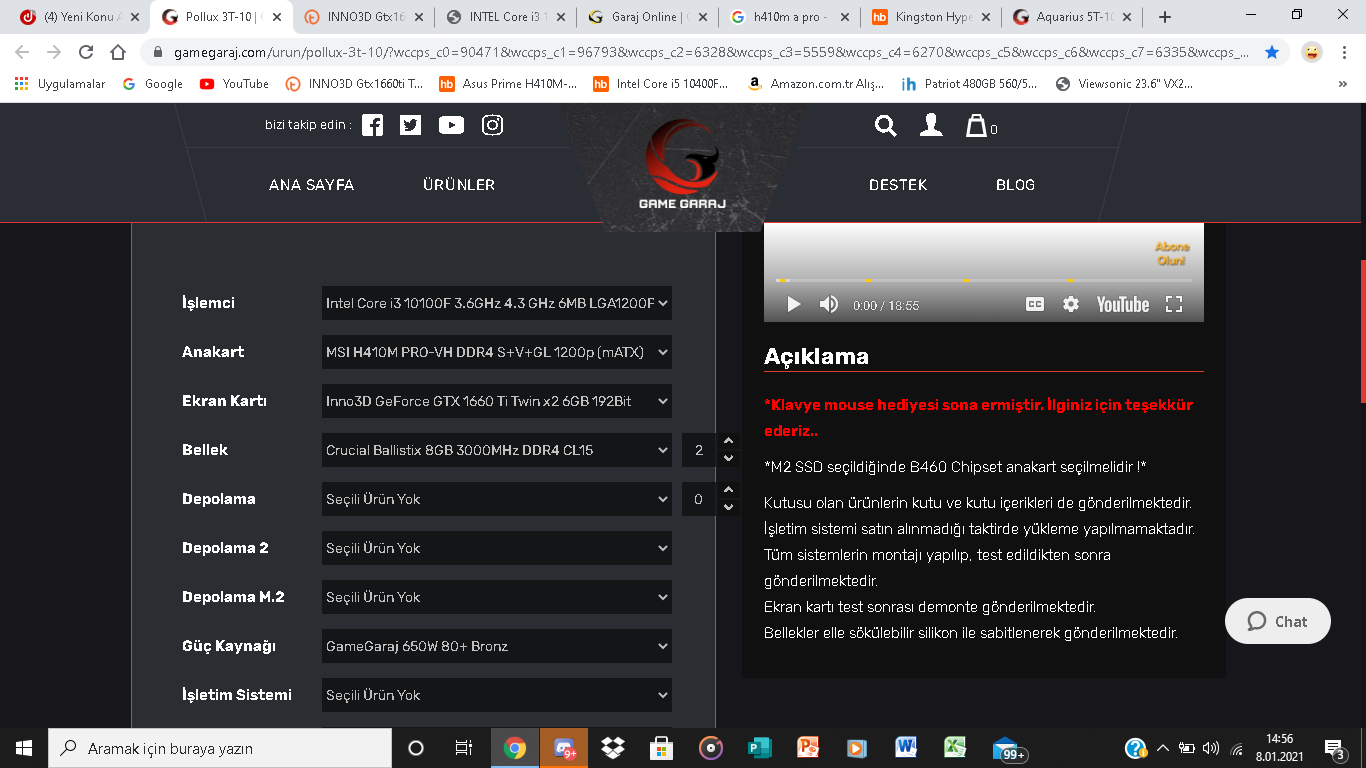The image size is (1366, 768).
Task: Open the İşlemci processor dropdown
Action: (497, 303)
